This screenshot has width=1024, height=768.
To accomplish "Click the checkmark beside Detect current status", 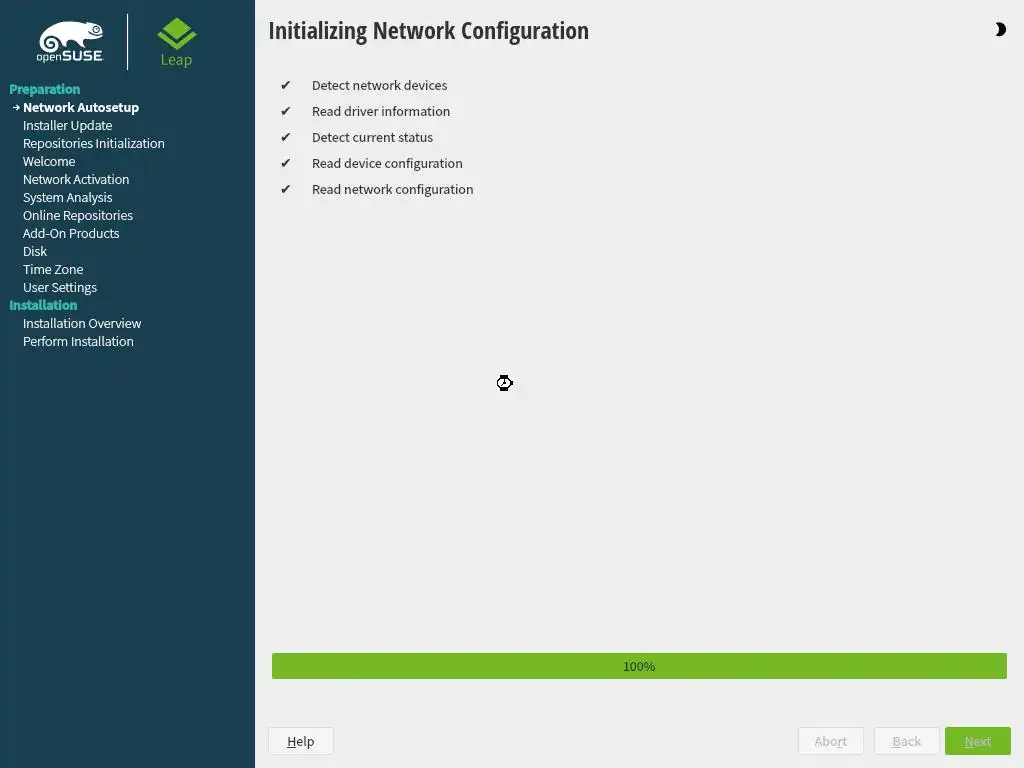I will pyautogui.click(x=285, y=137).
